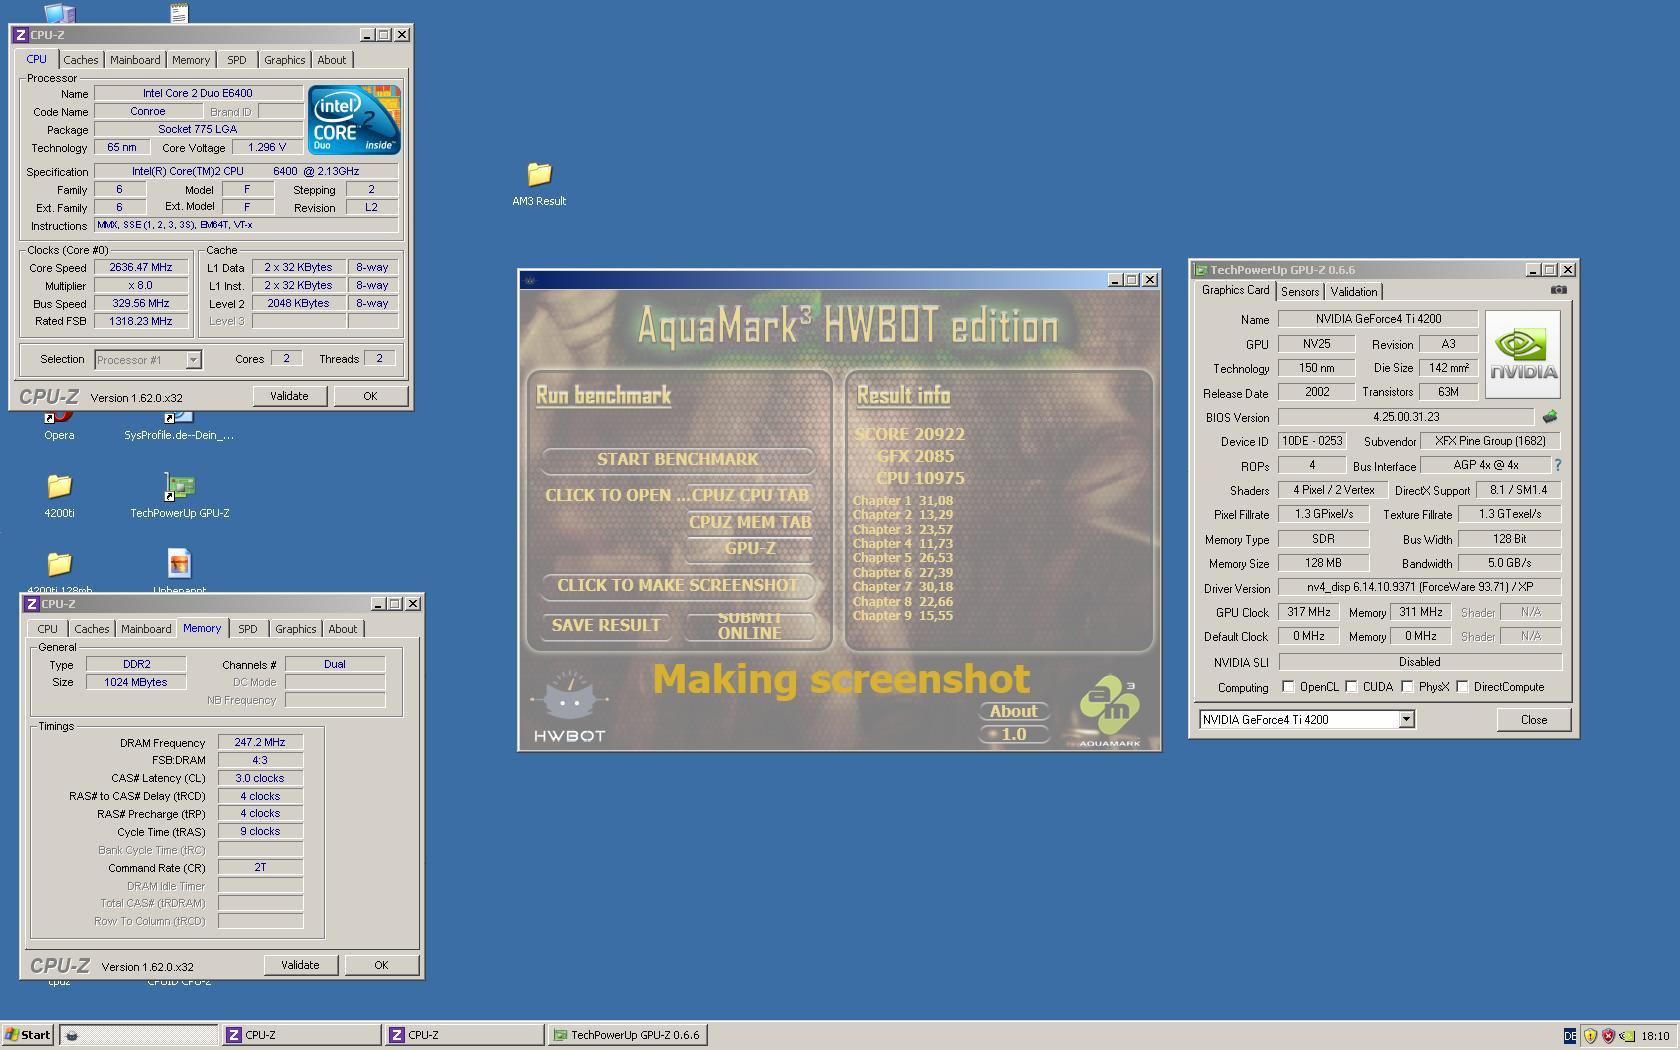Click OK in memory CPU-Z window
Viewport: 1680px width, 1050px height.
point(381,965)
